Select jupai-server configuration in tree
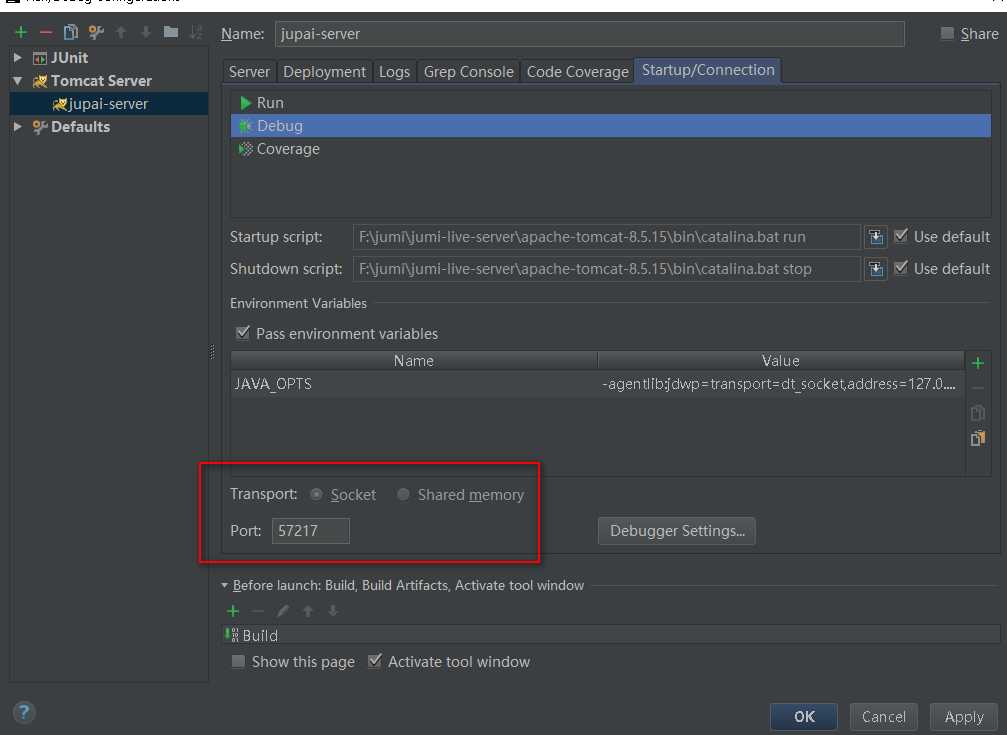1007x735 pixels. 109,104
